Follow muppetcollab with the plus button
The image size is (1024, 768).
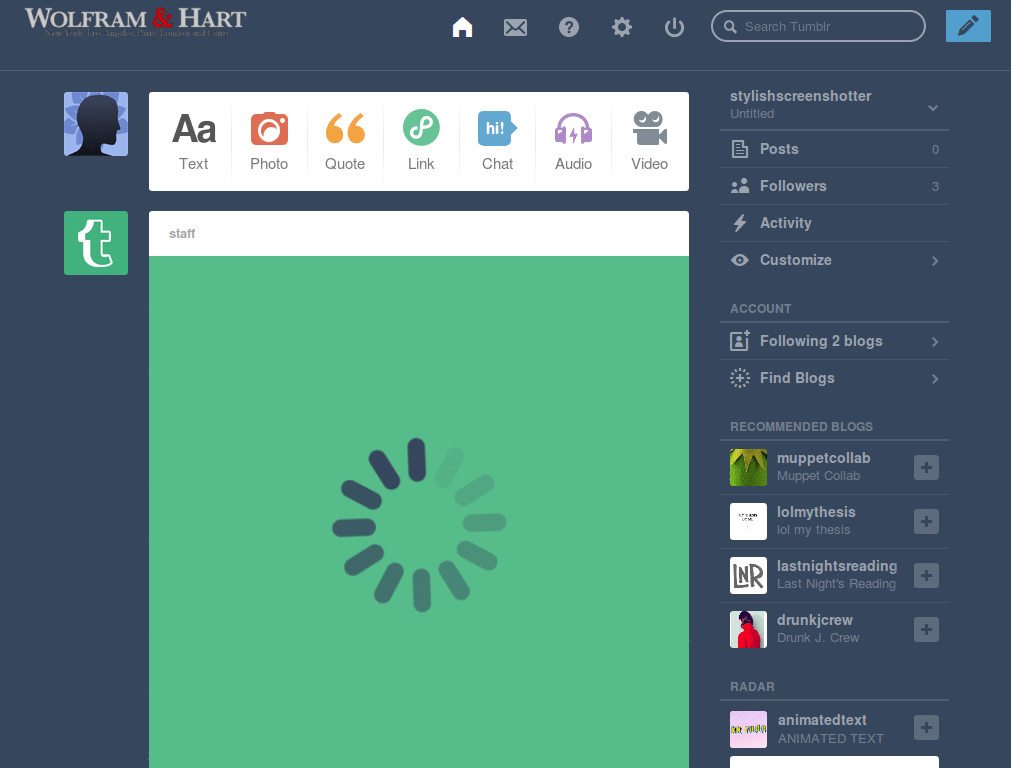(x=925, y=467)
